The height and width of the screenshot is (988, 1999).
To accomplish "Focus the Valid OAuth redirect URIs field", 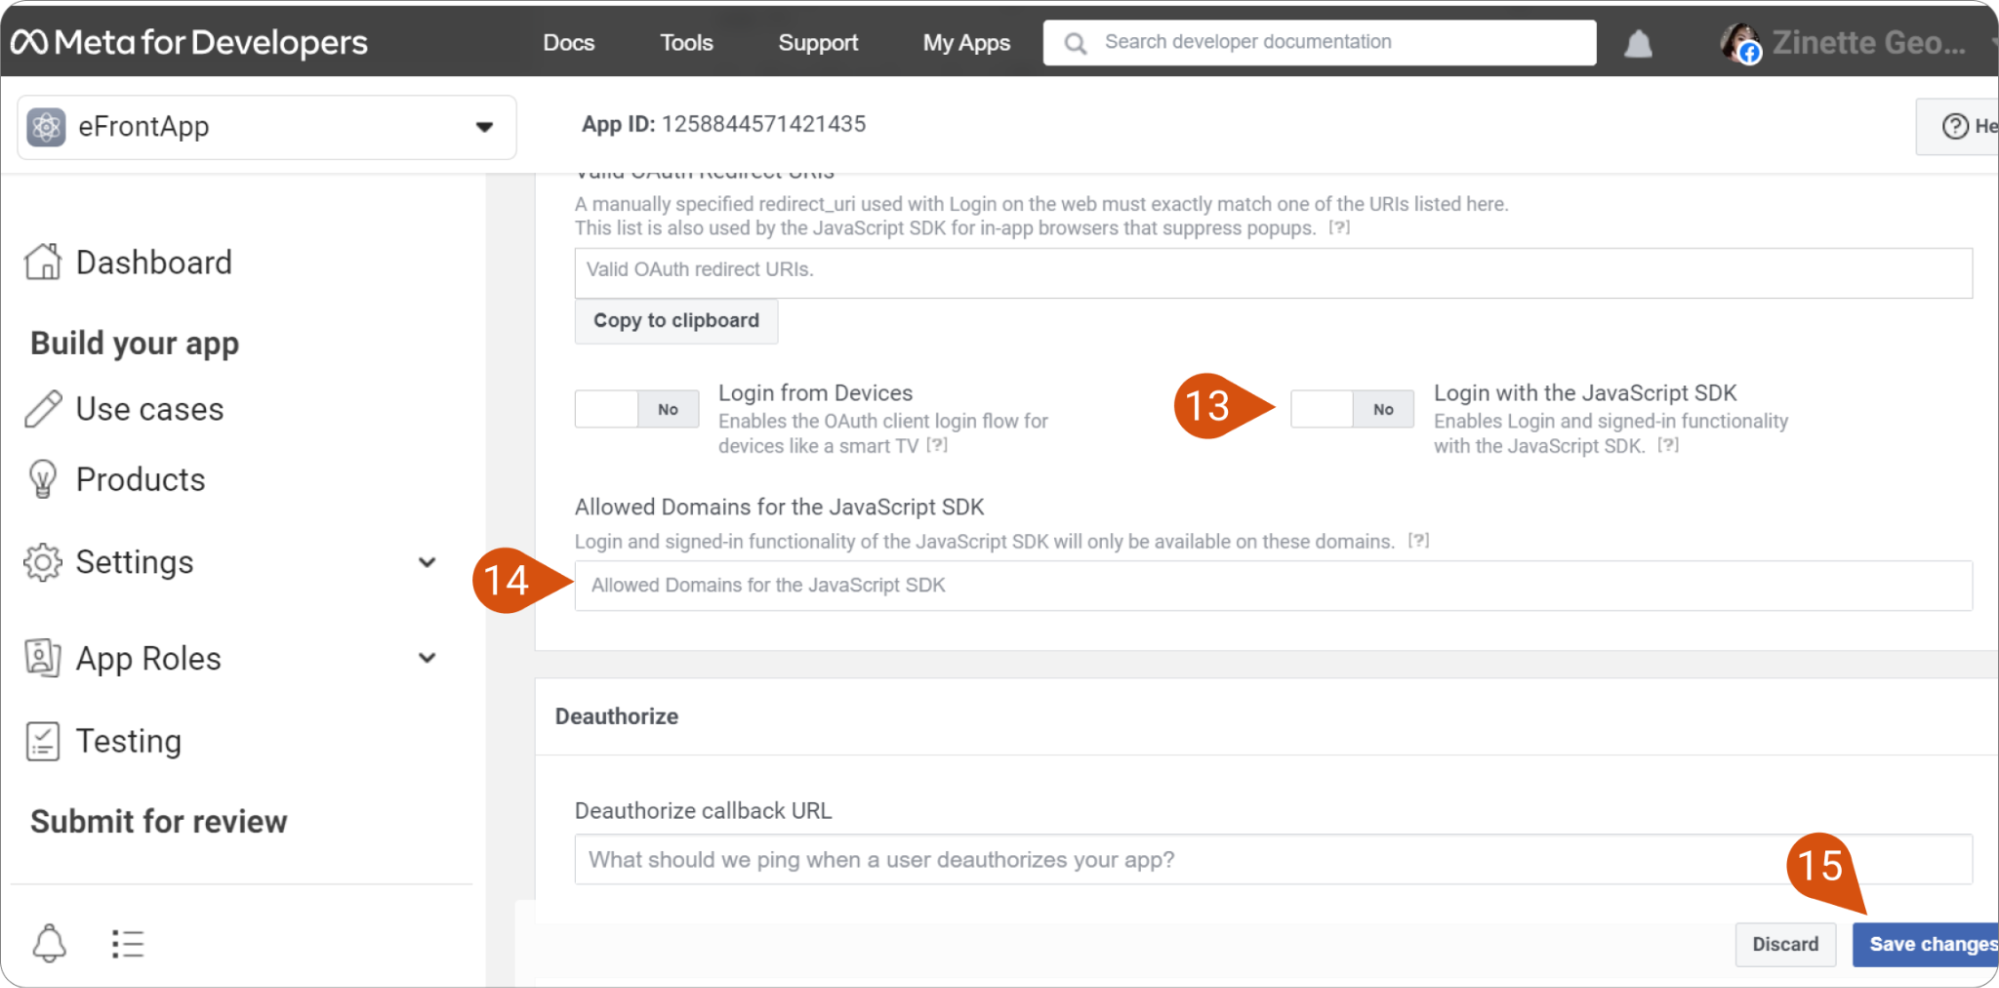I will [x=1273, y=272].
